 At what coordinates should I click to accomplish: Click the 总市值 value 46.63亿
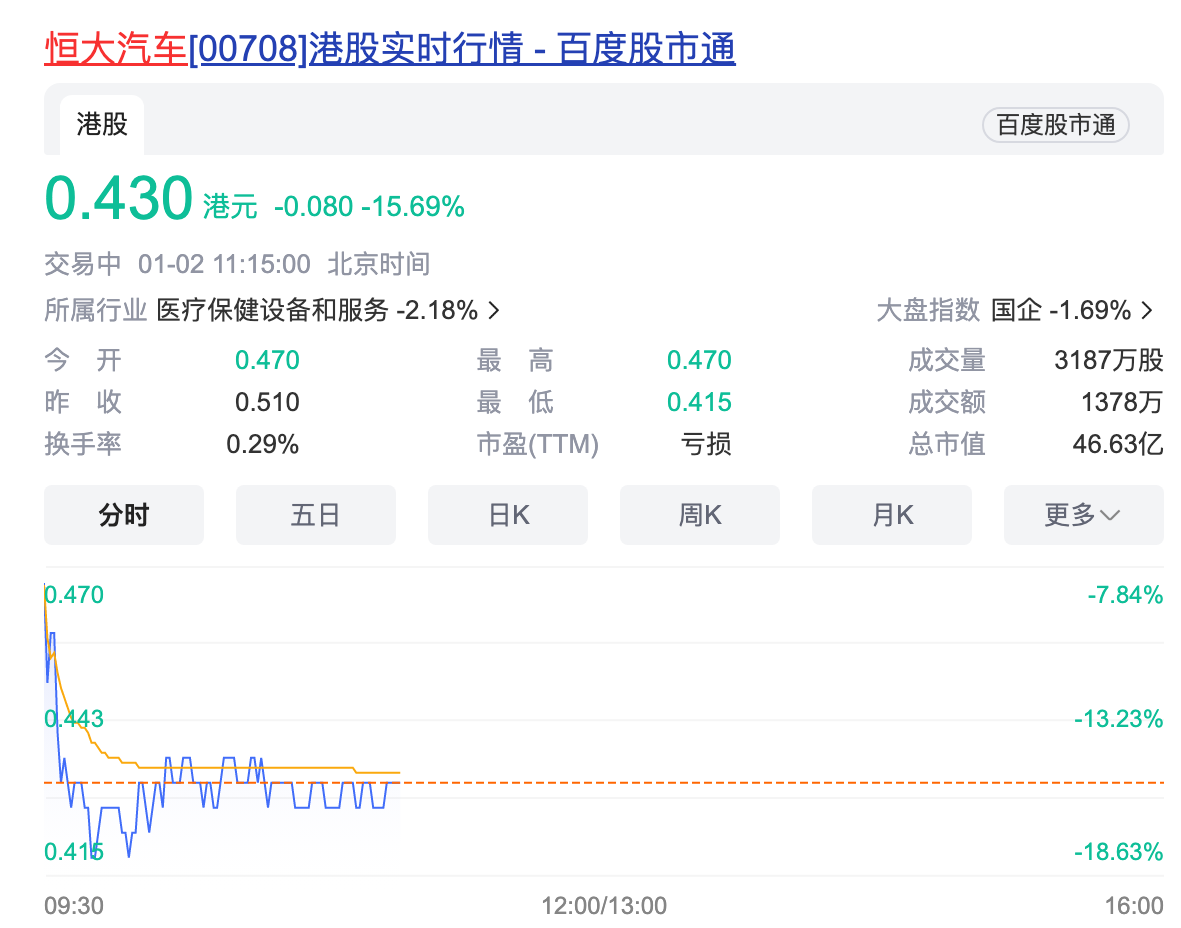(x=1118, y=444)
